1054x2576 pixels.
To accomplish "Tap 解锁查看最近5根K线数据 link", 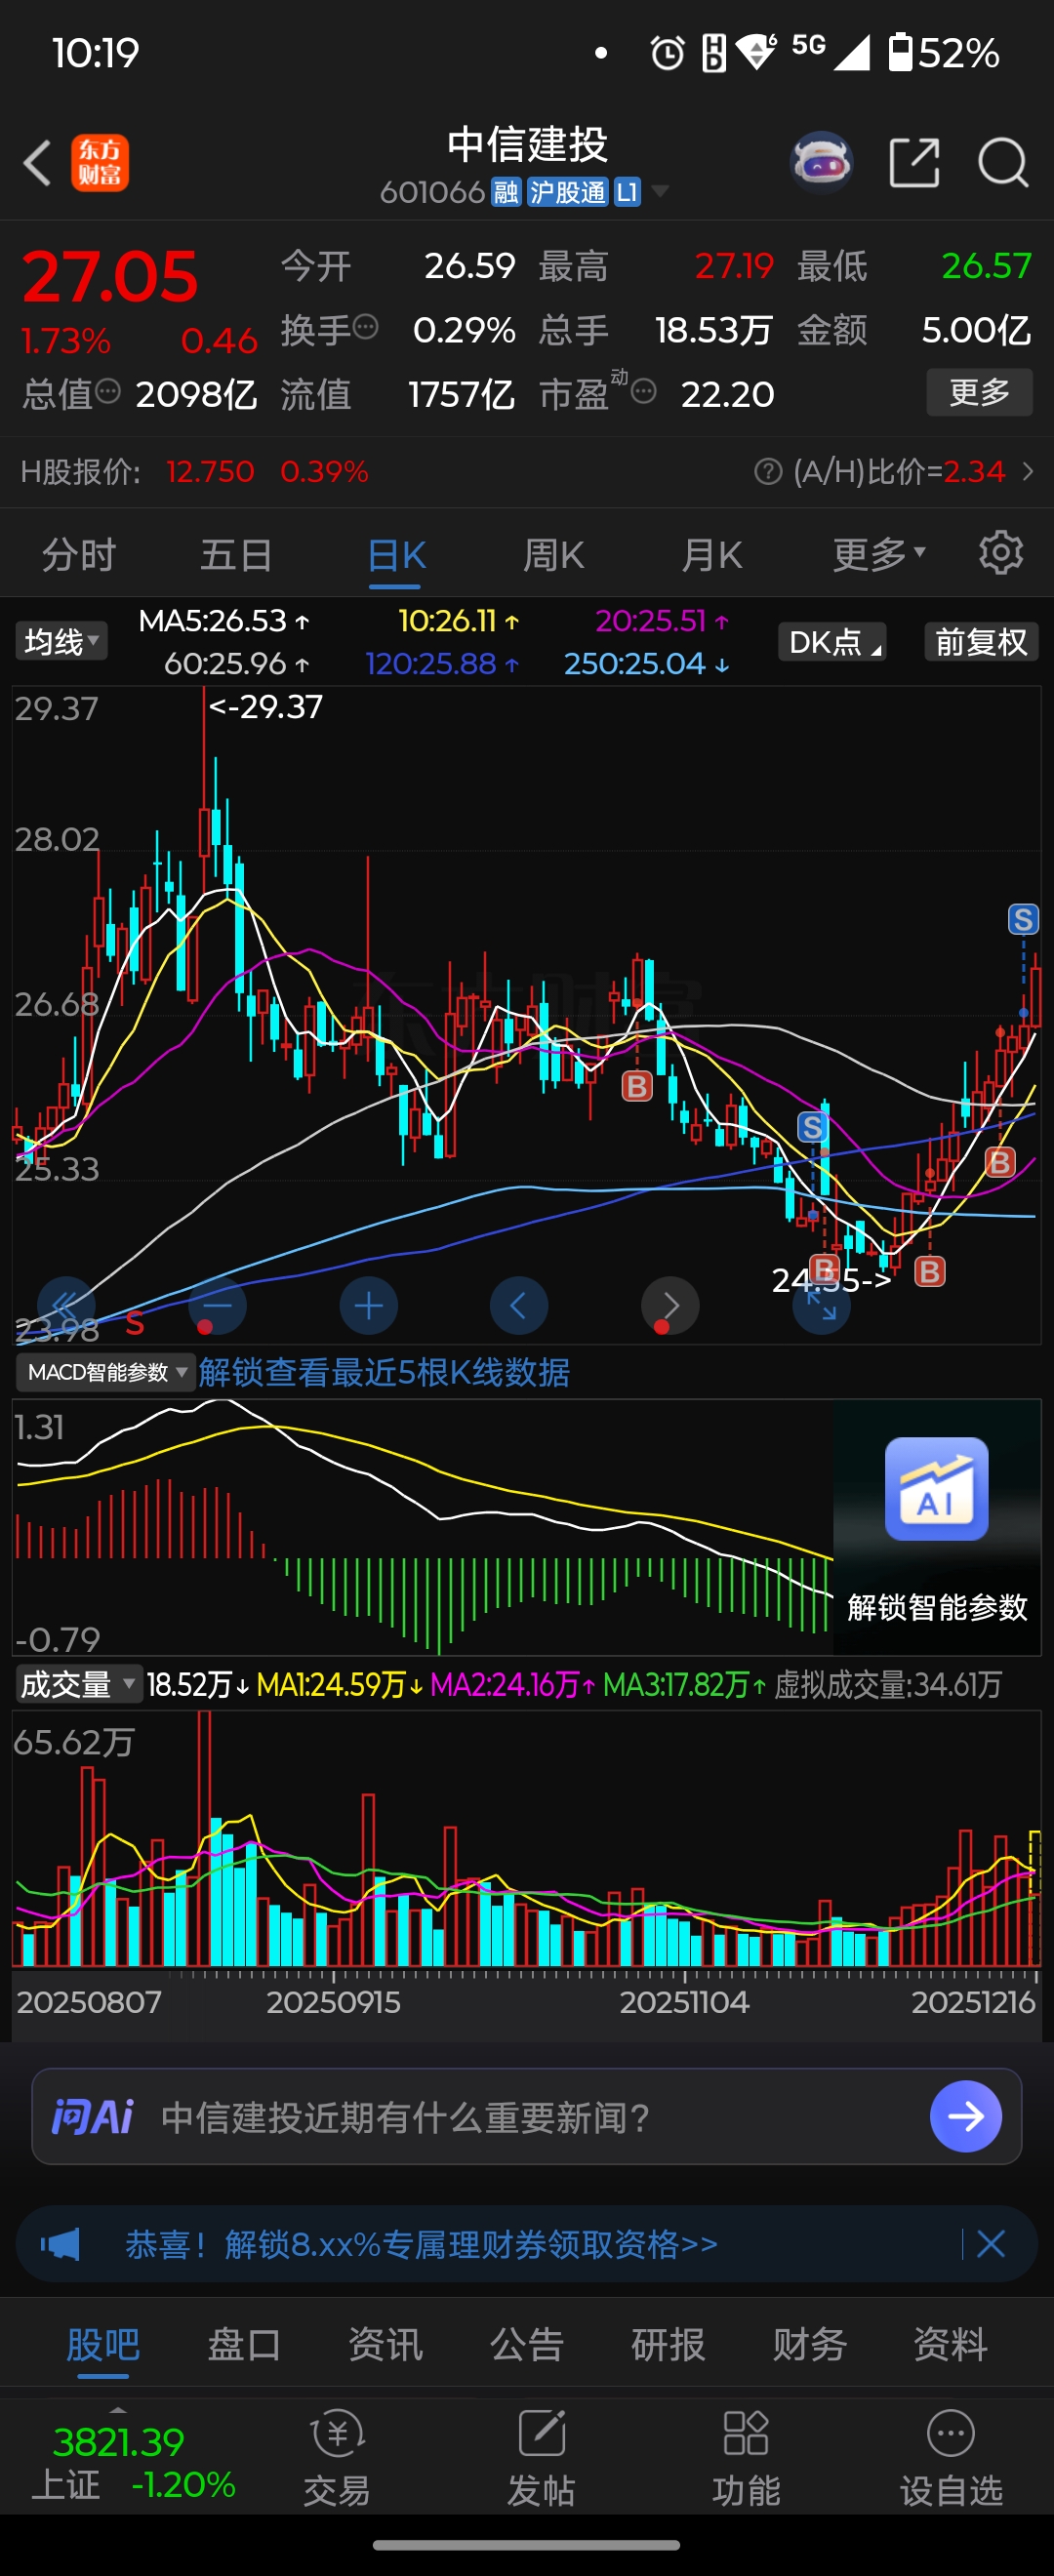I will (384, 1372).
